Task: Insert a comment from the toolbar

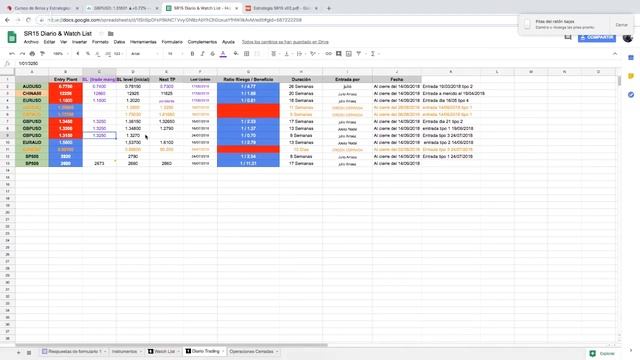Action: 339,54
